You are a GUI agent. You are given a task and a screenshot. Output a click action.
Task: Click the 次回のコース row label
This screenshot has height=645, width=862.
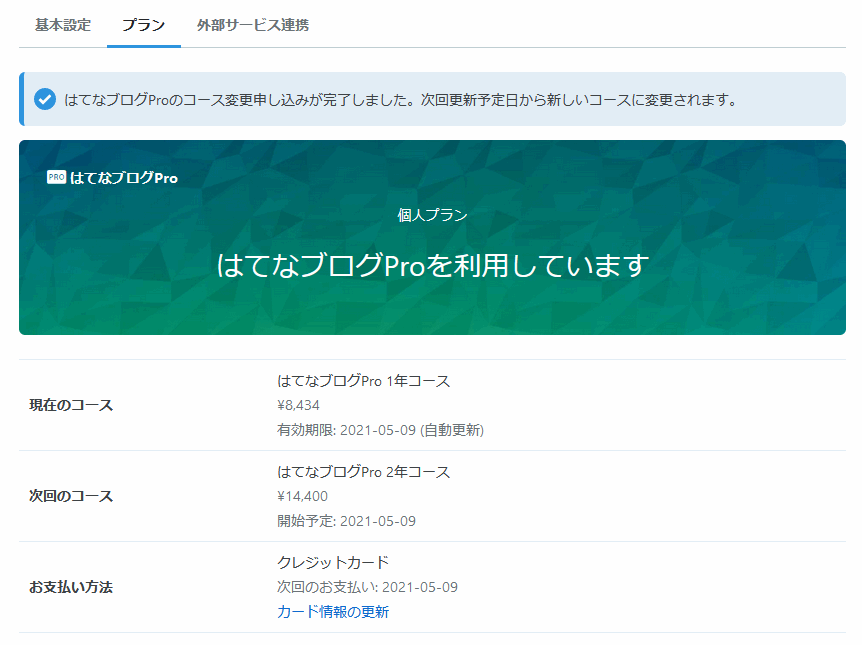[71, 496]
